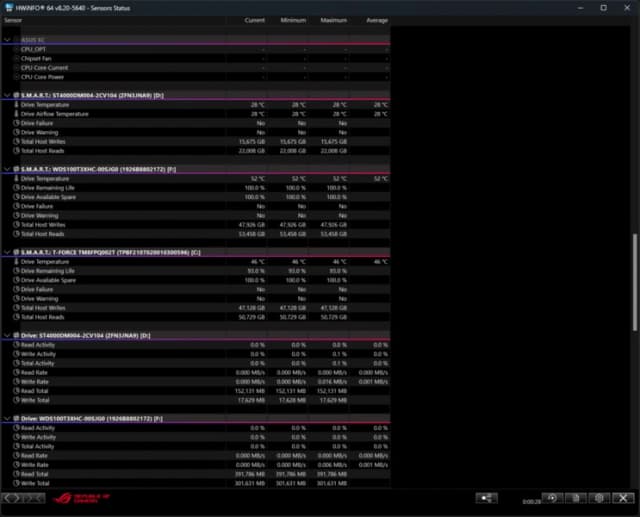Click the icon beside CPU_OPT row
This screenshot has height=517, width=640.
pos(16,49)
